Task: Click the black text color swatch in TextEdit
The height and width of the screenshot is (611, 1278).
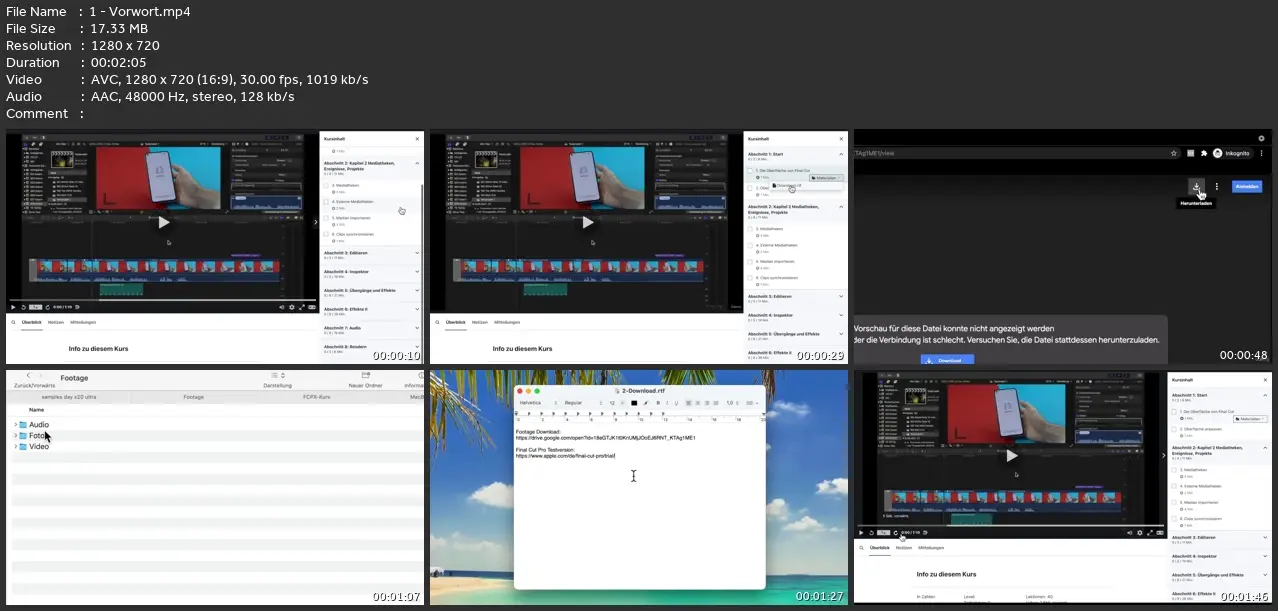Action: (634, 403)
